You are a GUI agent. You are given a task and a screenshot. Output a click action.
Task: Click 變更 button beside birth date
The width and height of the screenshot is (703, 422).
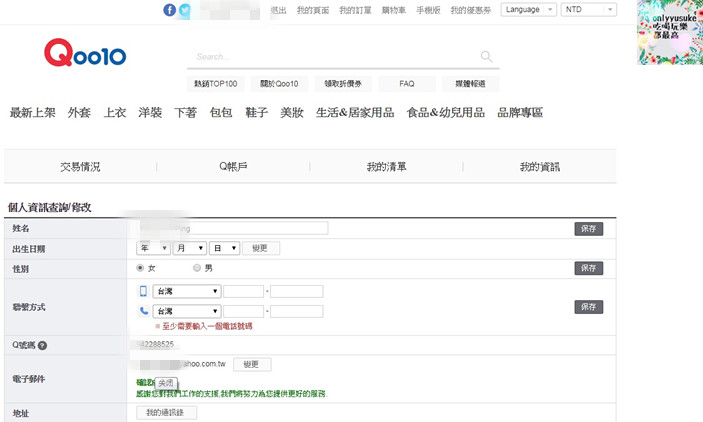click(260, 248)
